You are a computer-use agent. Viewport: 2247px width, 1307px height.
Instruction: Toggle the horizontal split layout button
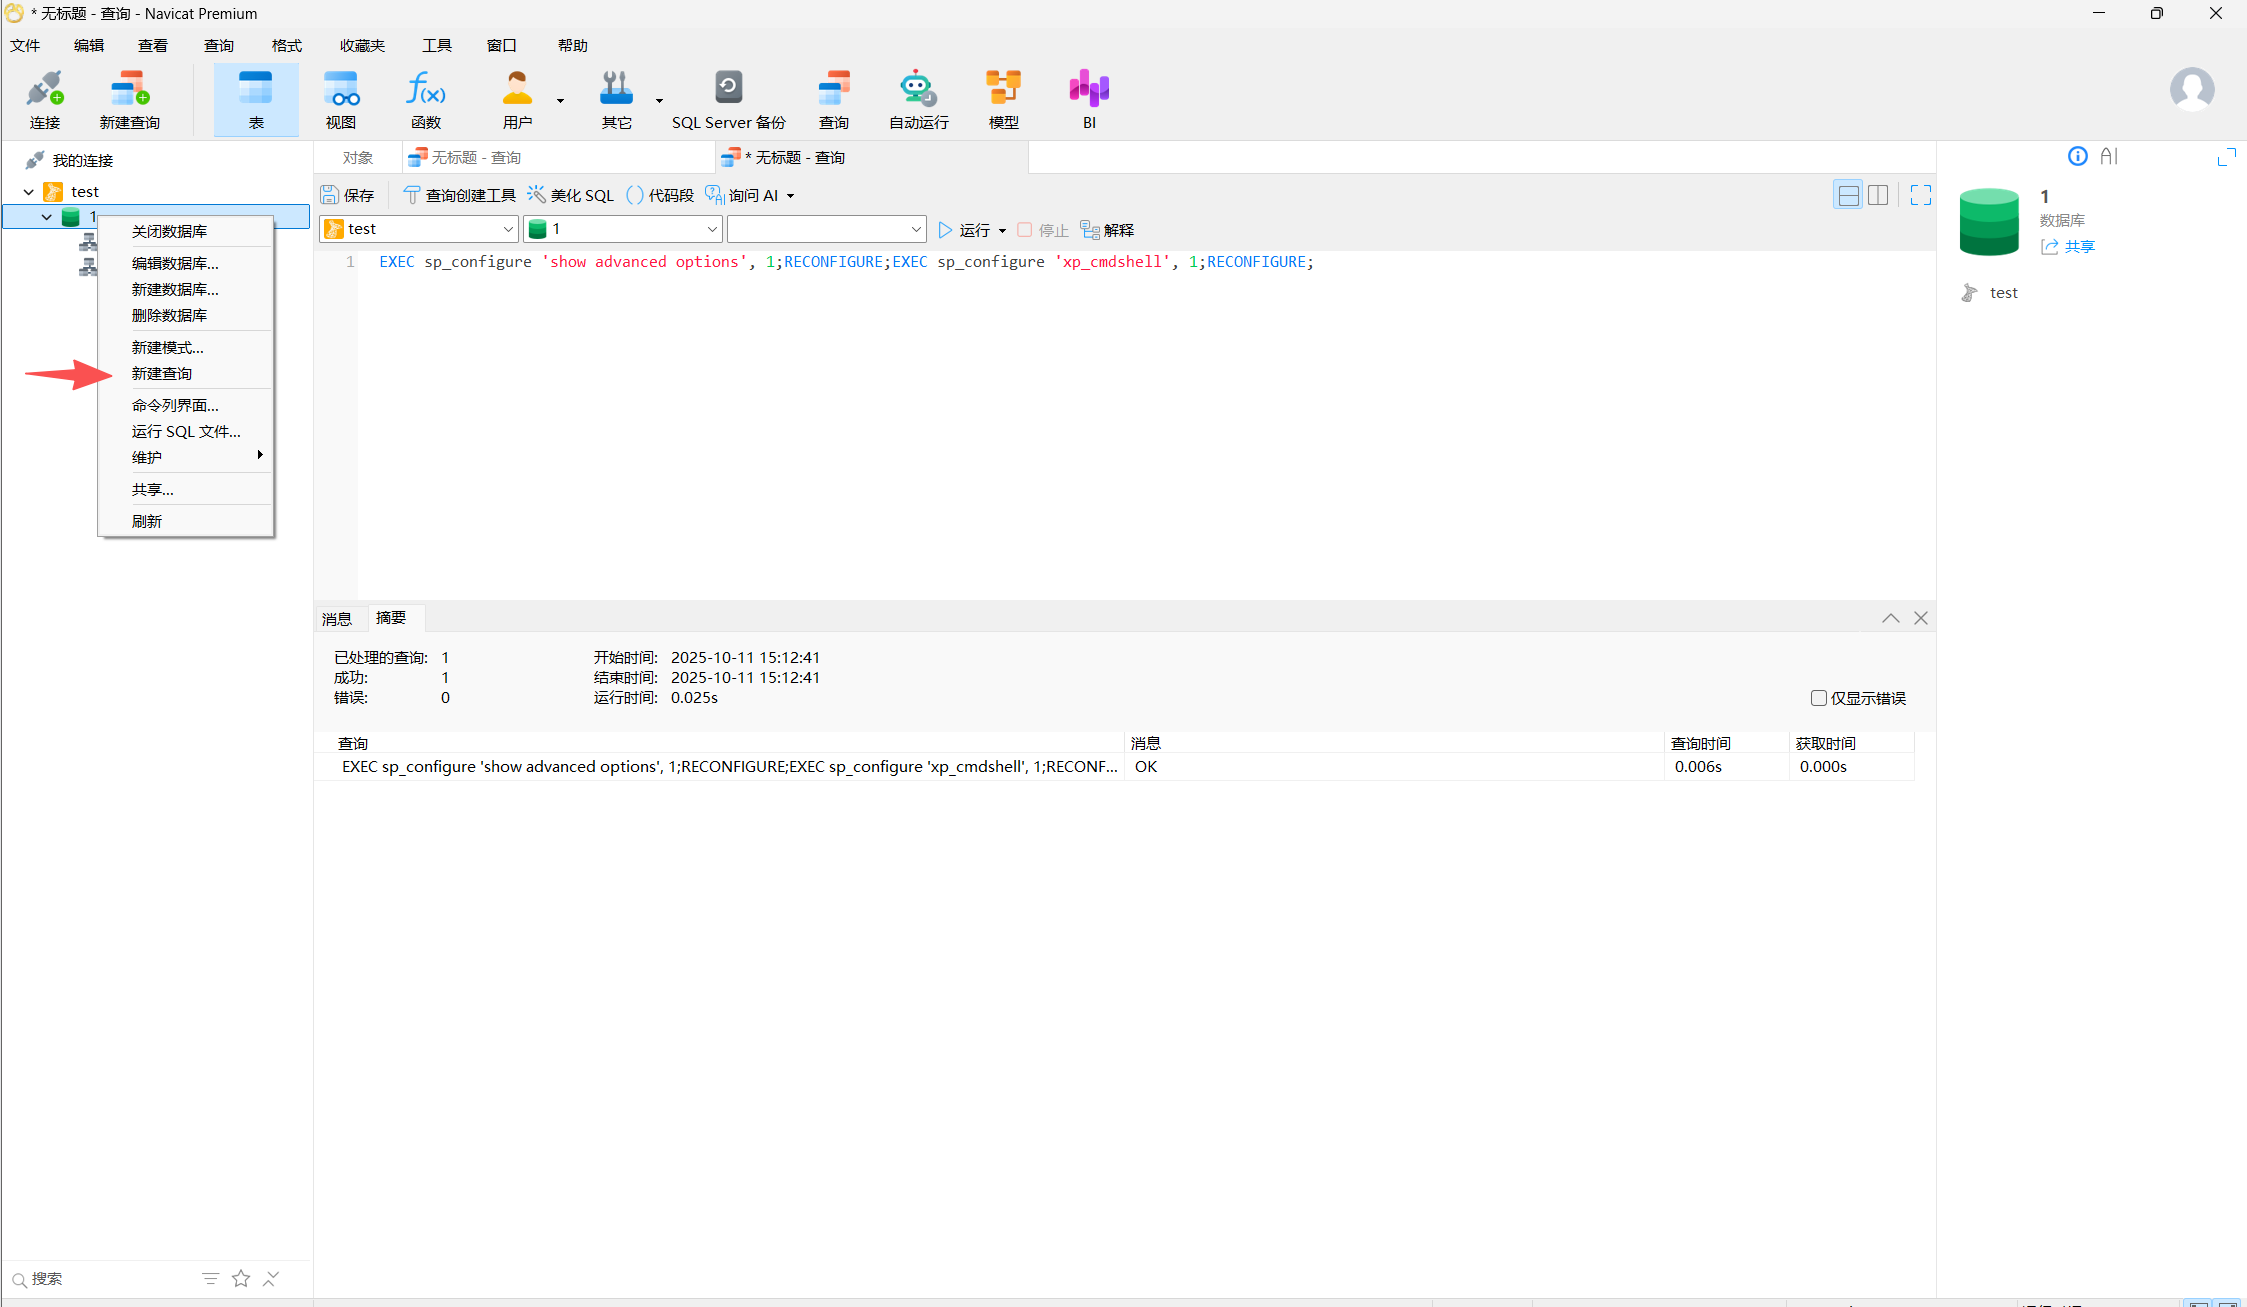(1848, 195)
